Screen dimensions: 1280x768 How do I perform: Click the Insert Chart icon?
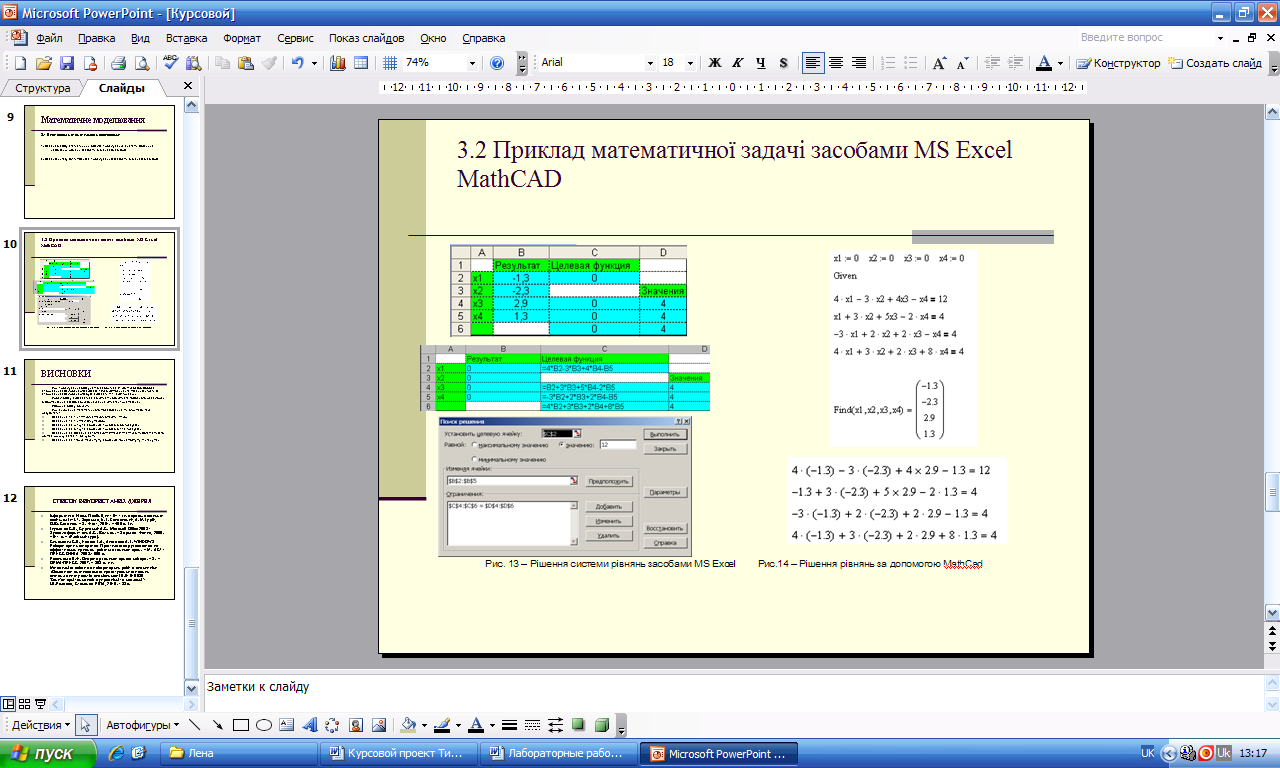pos(337,63)
